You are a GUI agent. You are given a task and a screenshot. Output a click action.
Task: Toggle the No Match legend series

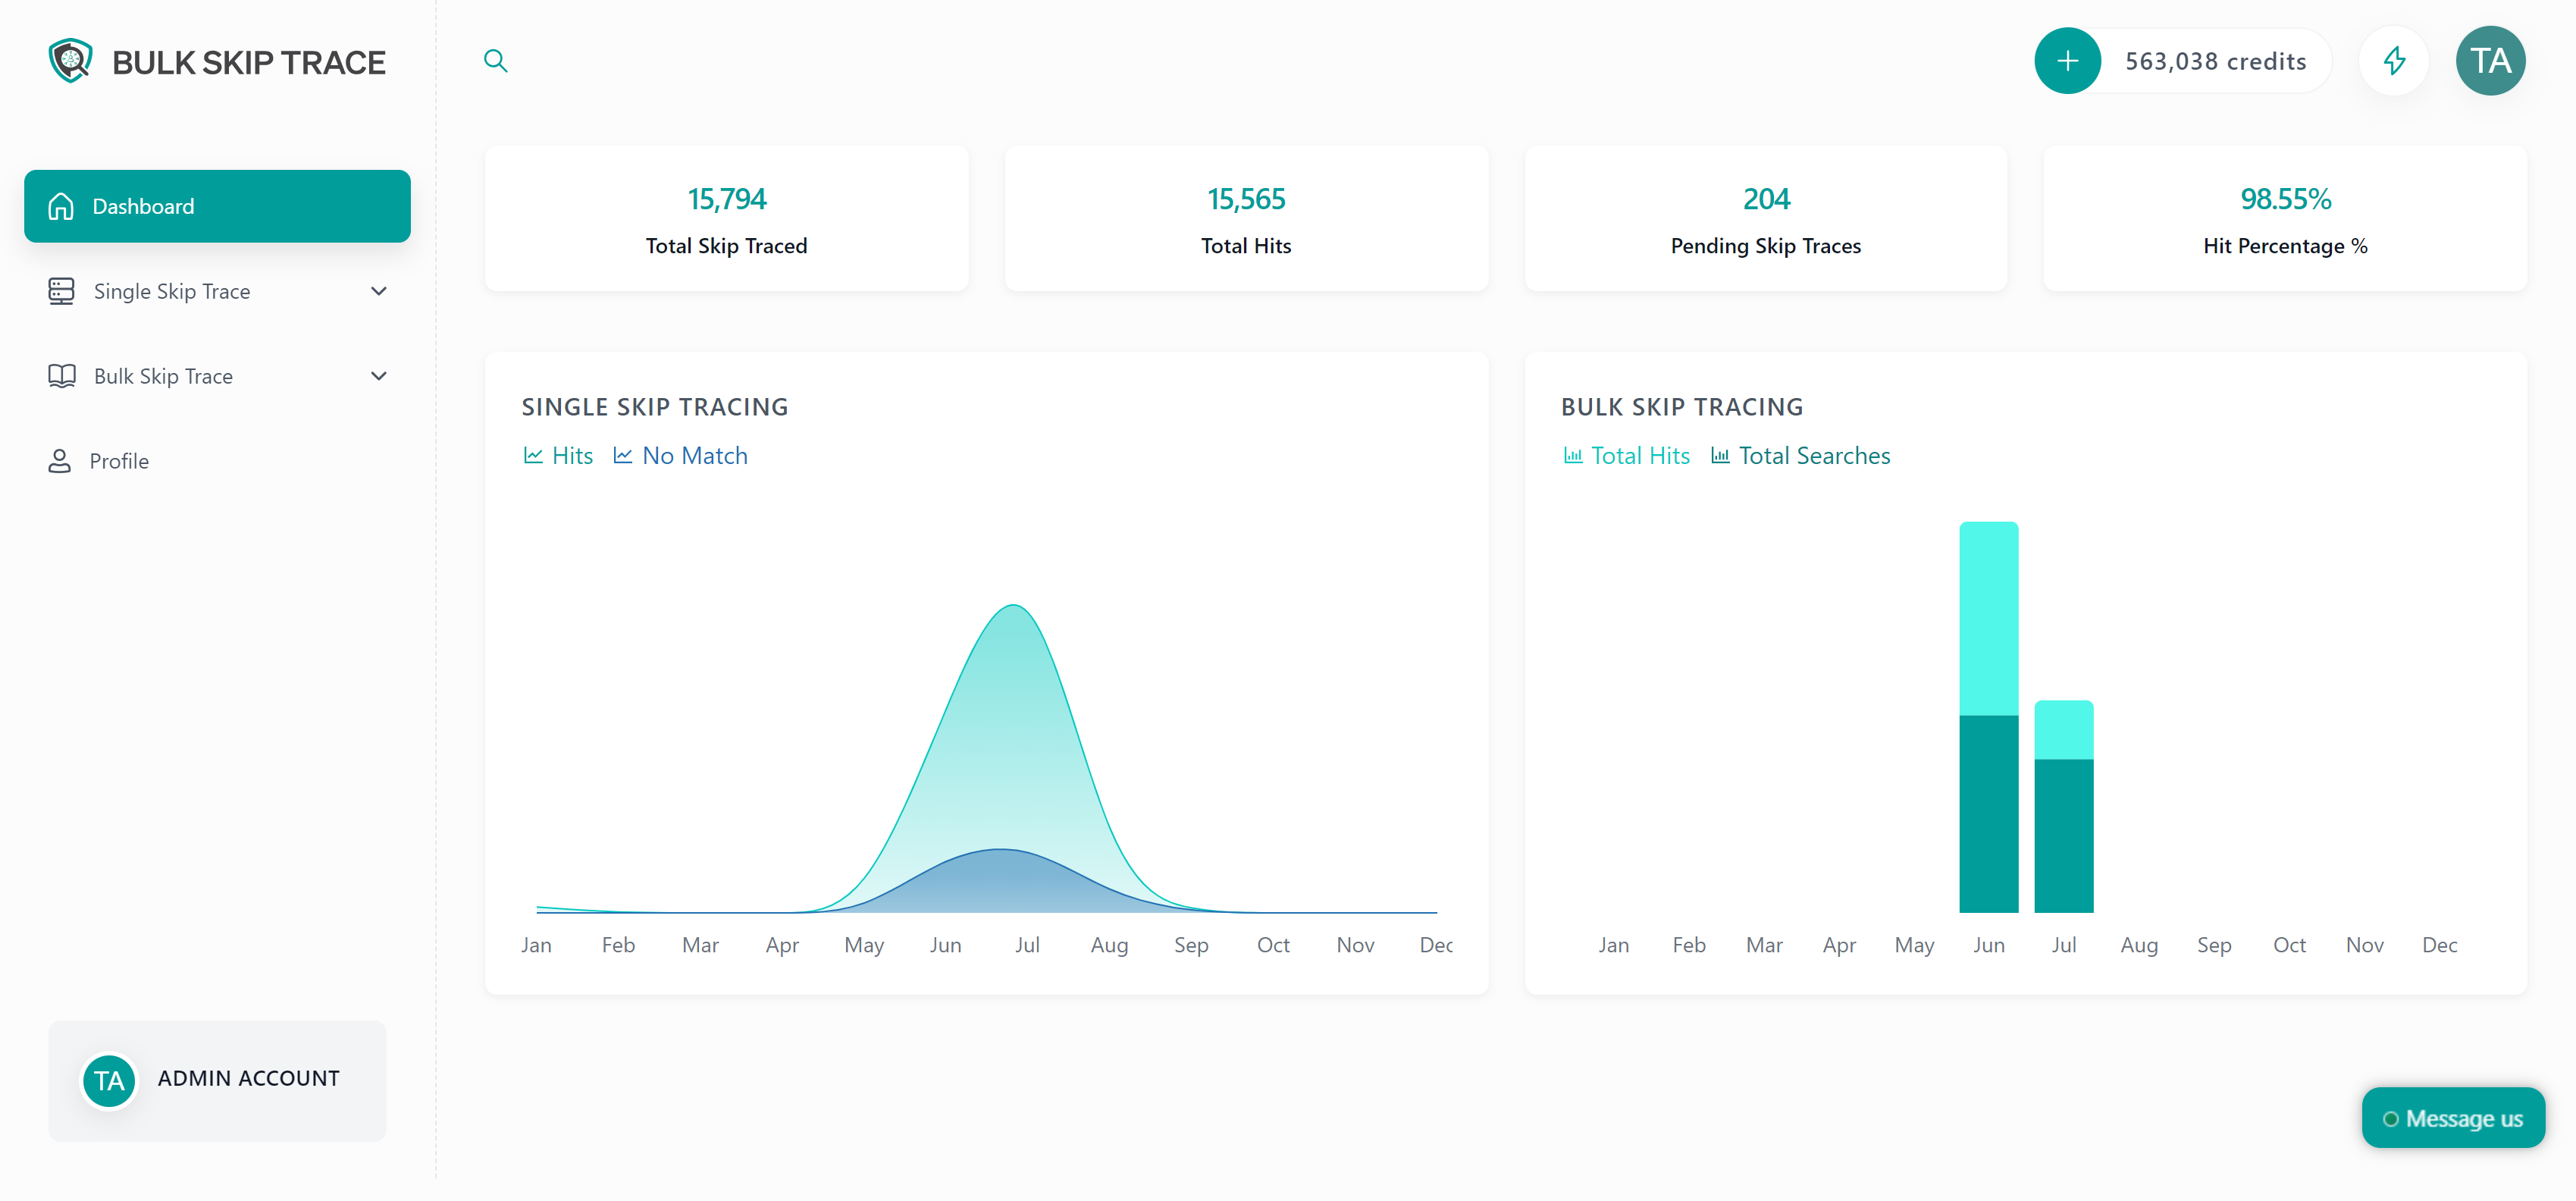click(681, 456)
